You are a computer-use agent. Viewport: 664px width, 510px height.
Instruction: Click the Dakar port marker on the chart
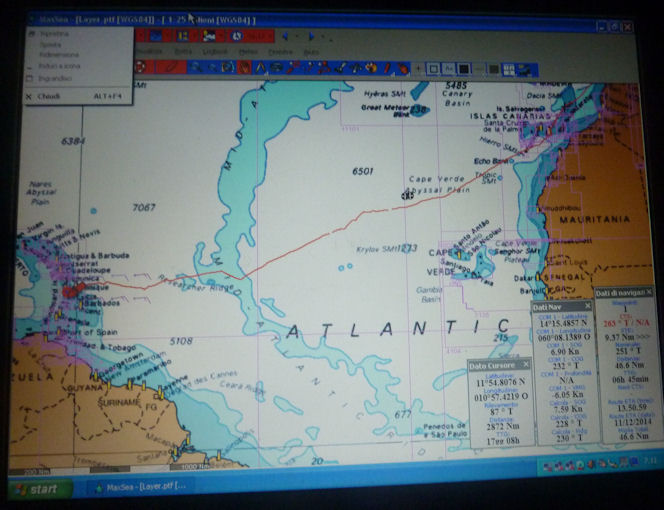click(538, 277)
